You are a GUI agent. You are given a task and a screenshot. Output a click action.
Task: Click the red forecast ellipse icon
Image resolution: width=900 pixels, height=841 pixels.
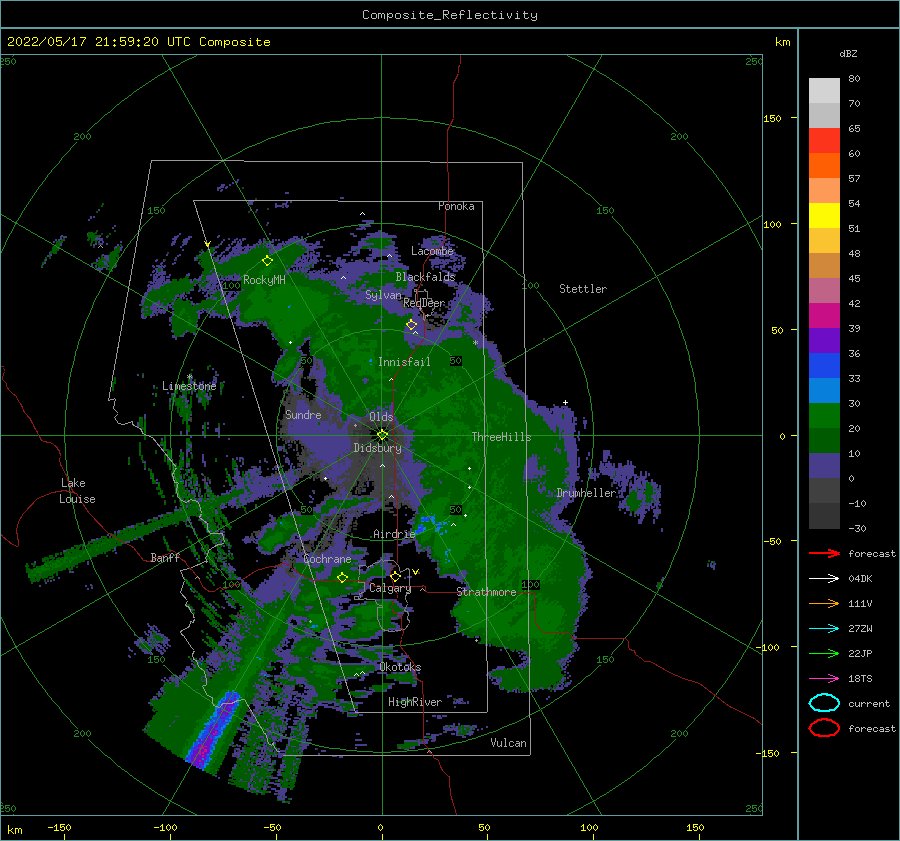pos(824,728)
